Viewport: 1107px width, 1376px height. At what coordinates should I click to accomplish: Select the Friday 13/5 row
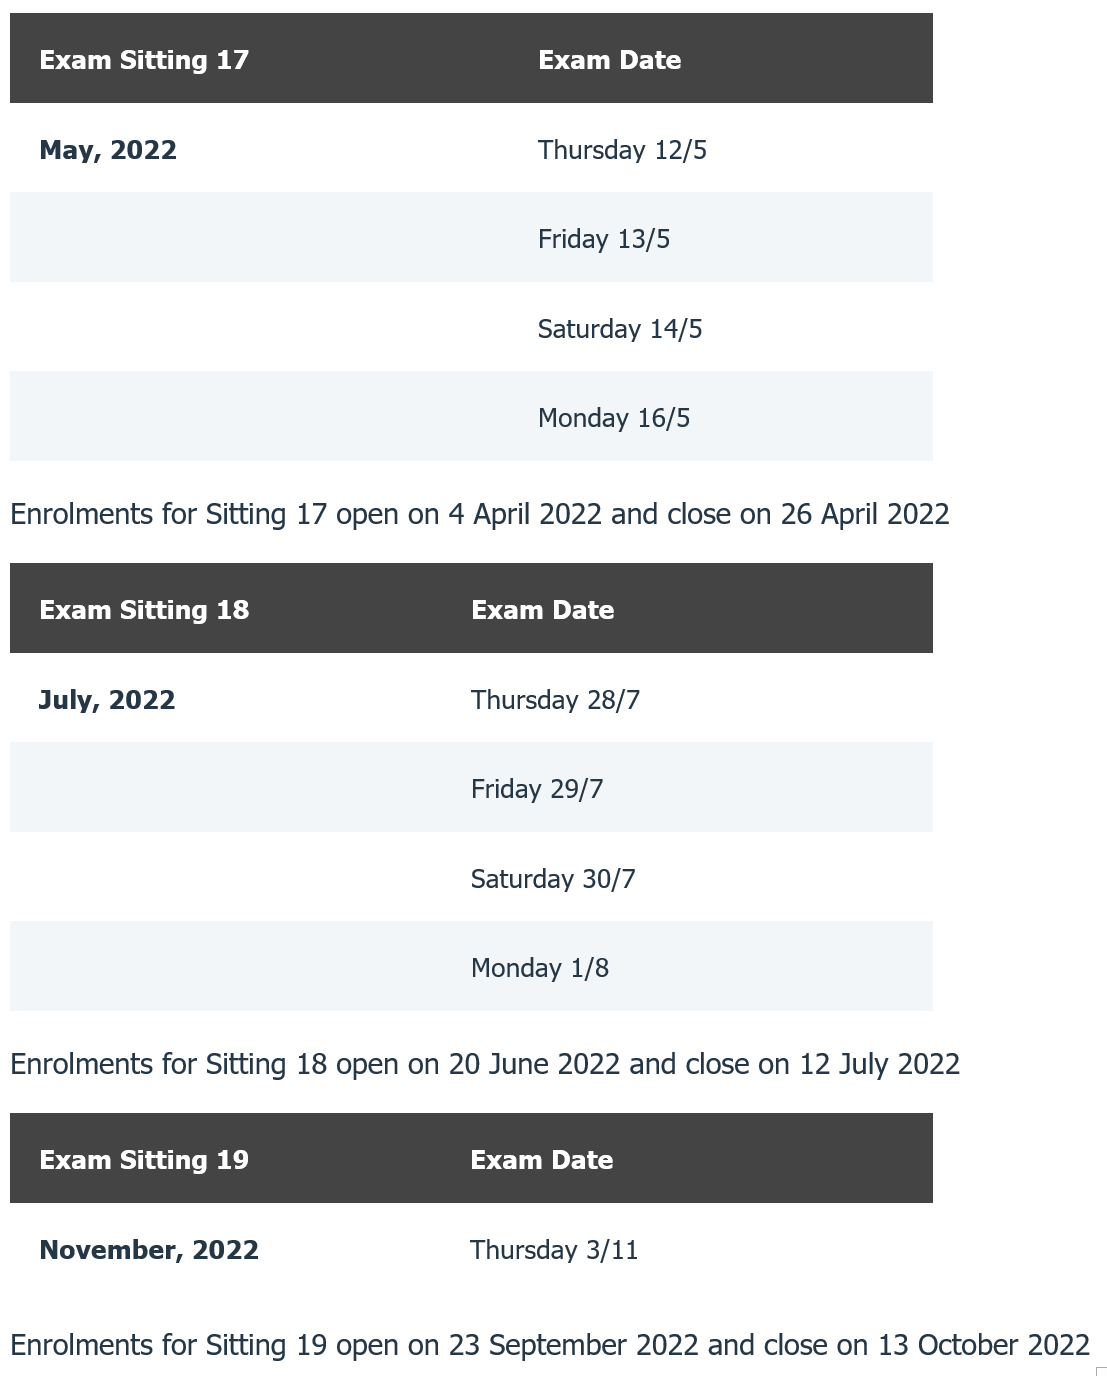click(x=604, y=239)
